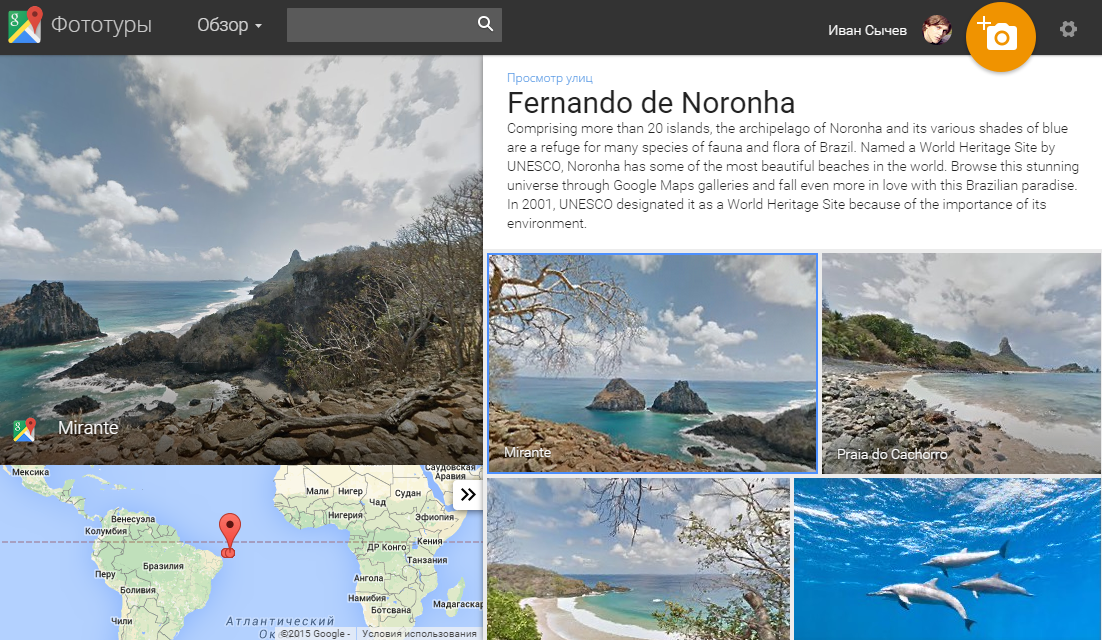Click Бразилия label on the map

click(163, 566)
